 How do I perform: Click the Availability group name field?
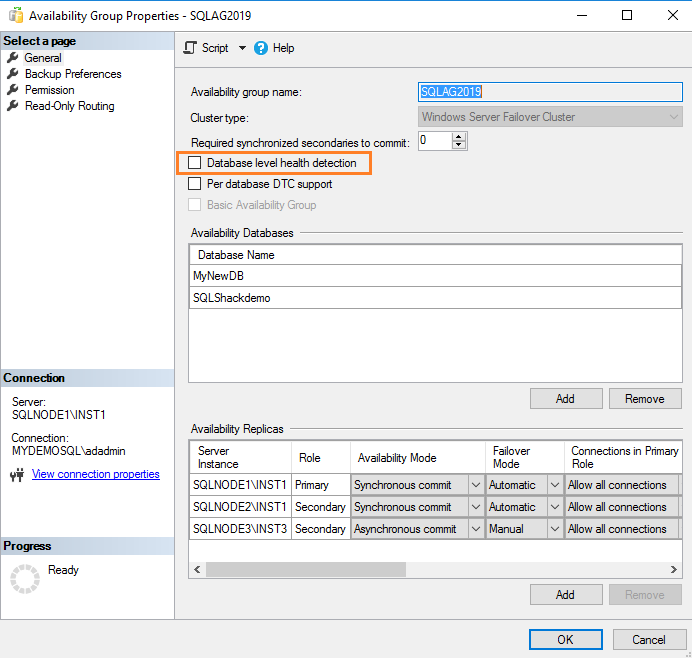pos(550,92)
